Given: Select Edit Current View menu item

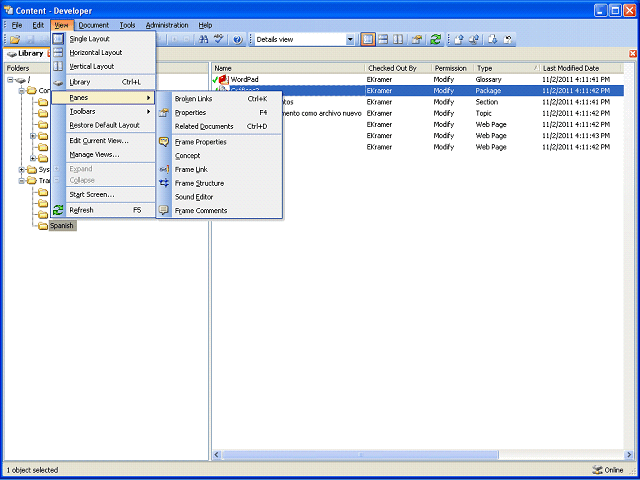Looking at the screenshot, I should click(x=103, y=141).
